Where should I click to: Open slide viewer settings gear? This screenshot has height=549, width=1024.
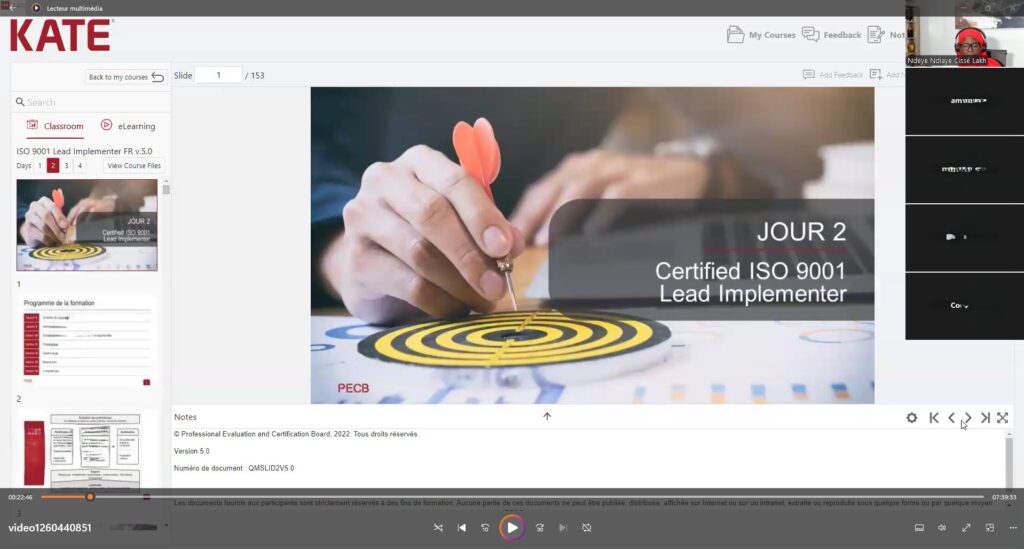coord(912,418)
